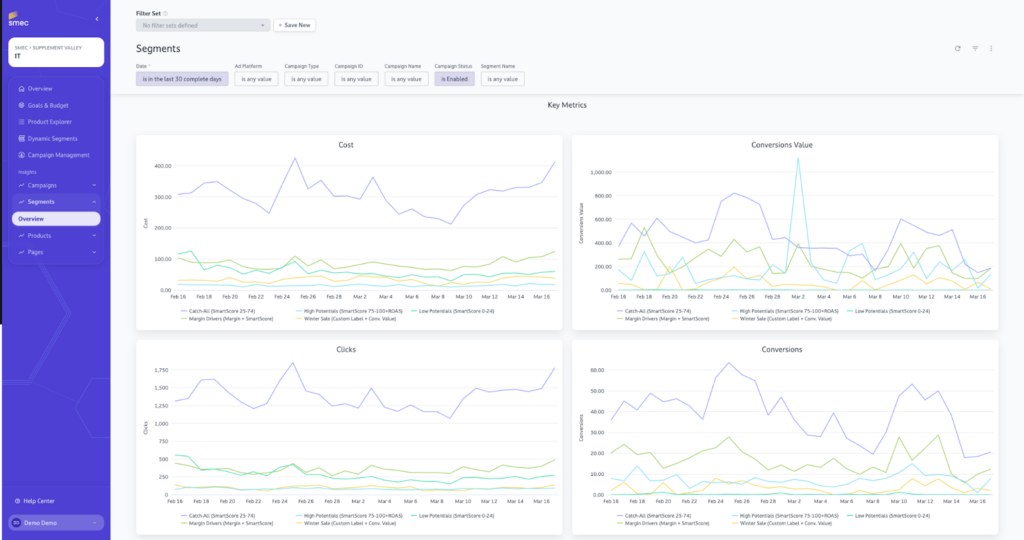Screen dimensions: 1024x540
Task: Click the smec logo
Action: (20, 17)
